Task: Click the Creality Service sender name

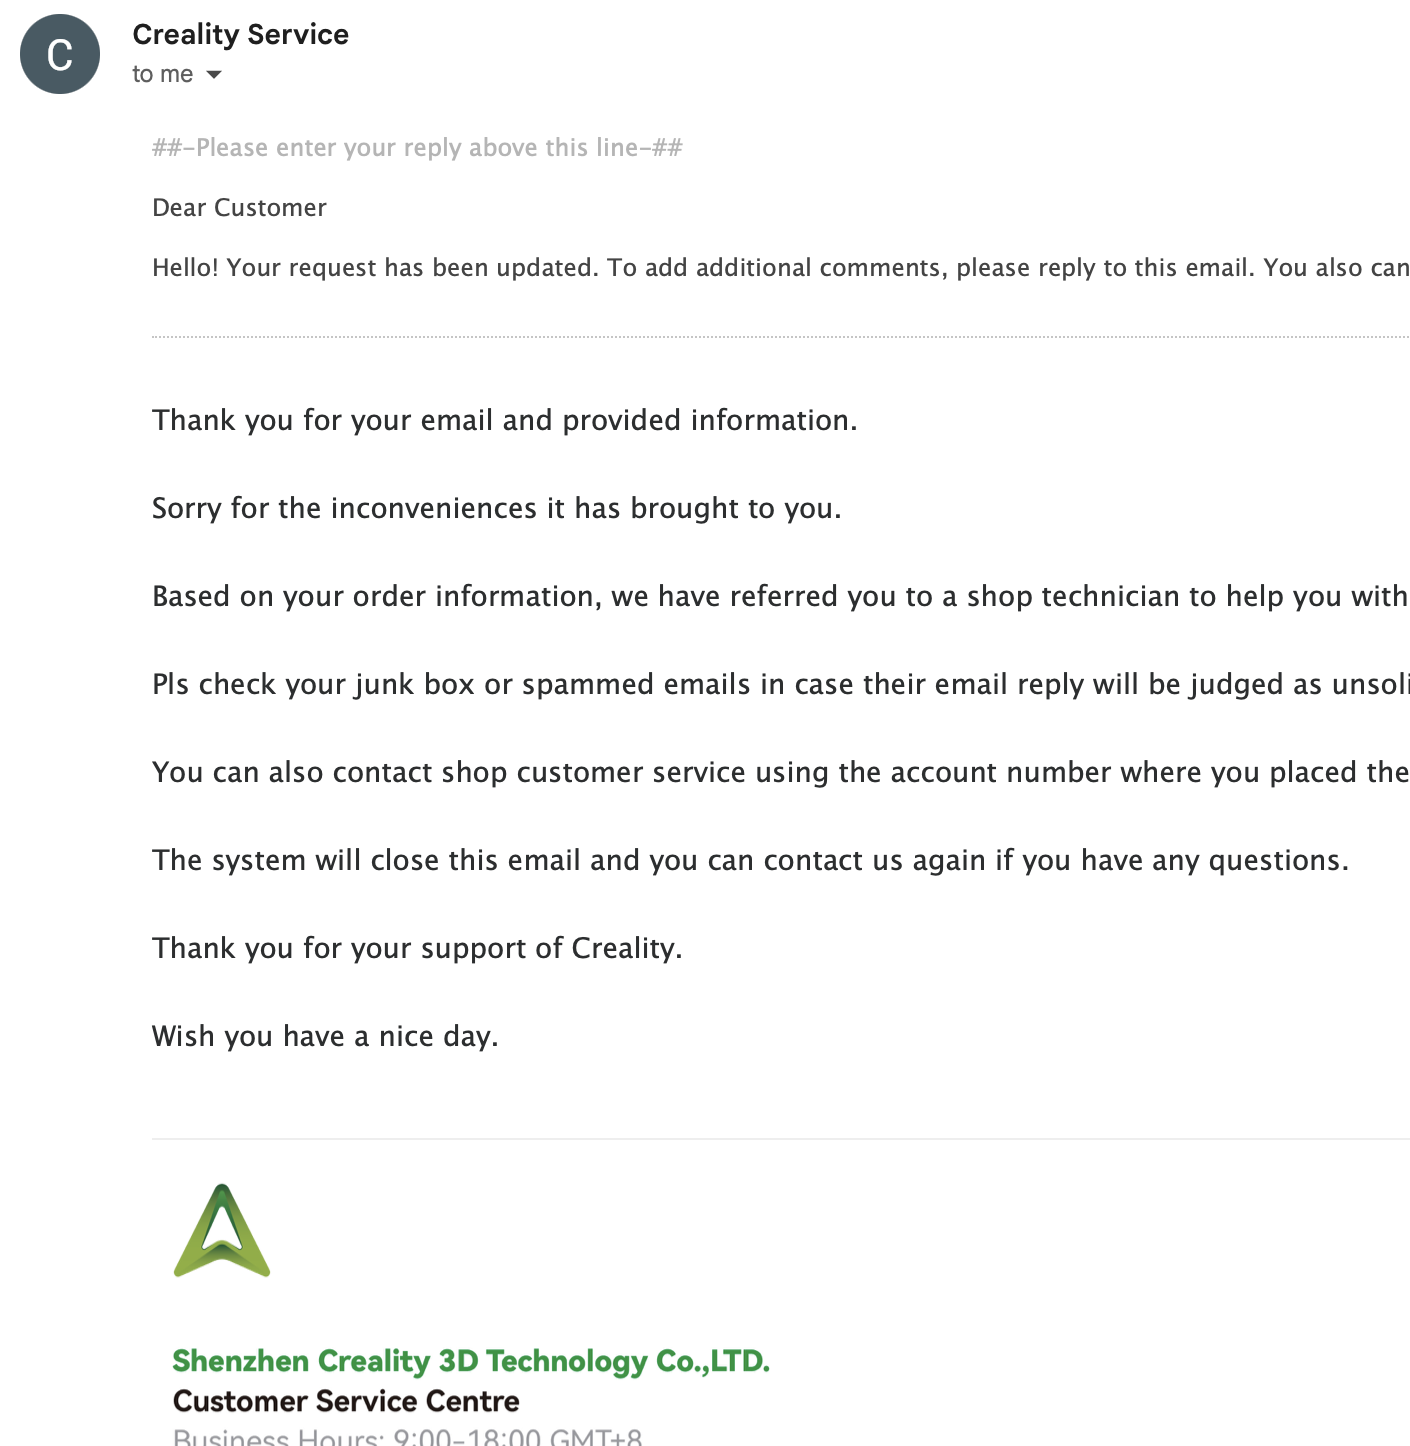Action: 240,34
